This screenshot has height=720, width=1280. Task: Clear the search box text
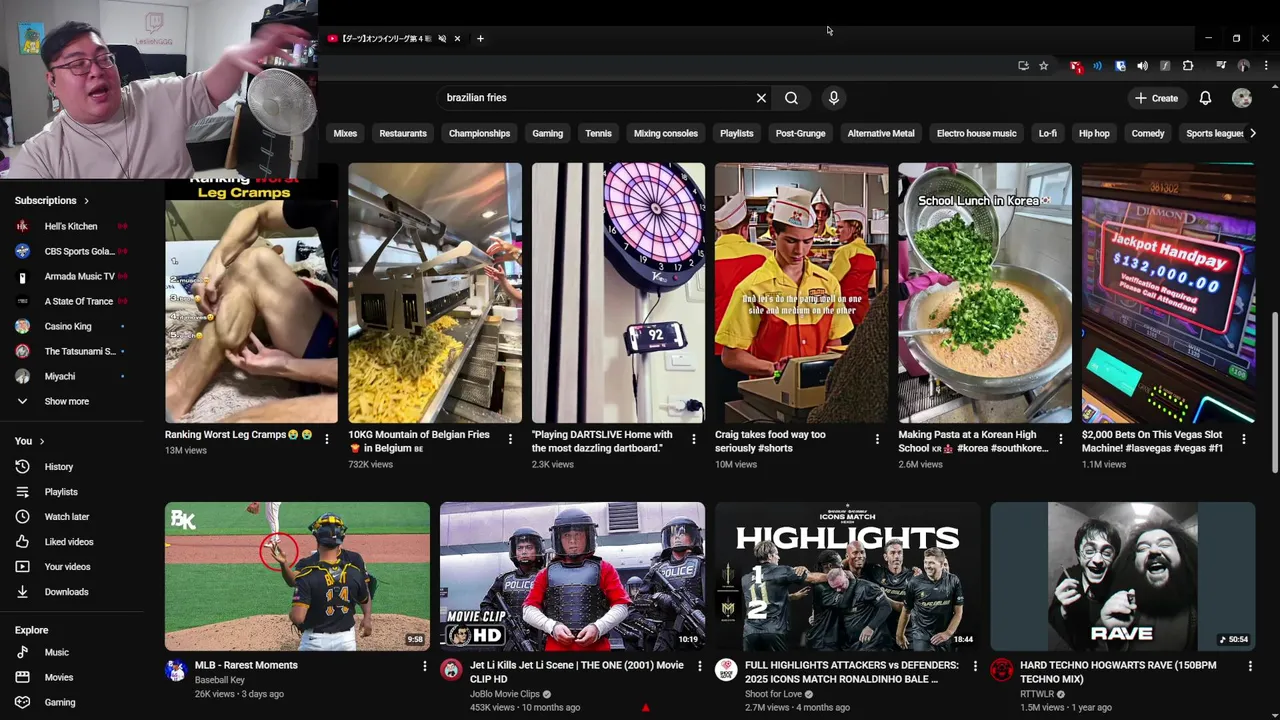click(761, 98)
